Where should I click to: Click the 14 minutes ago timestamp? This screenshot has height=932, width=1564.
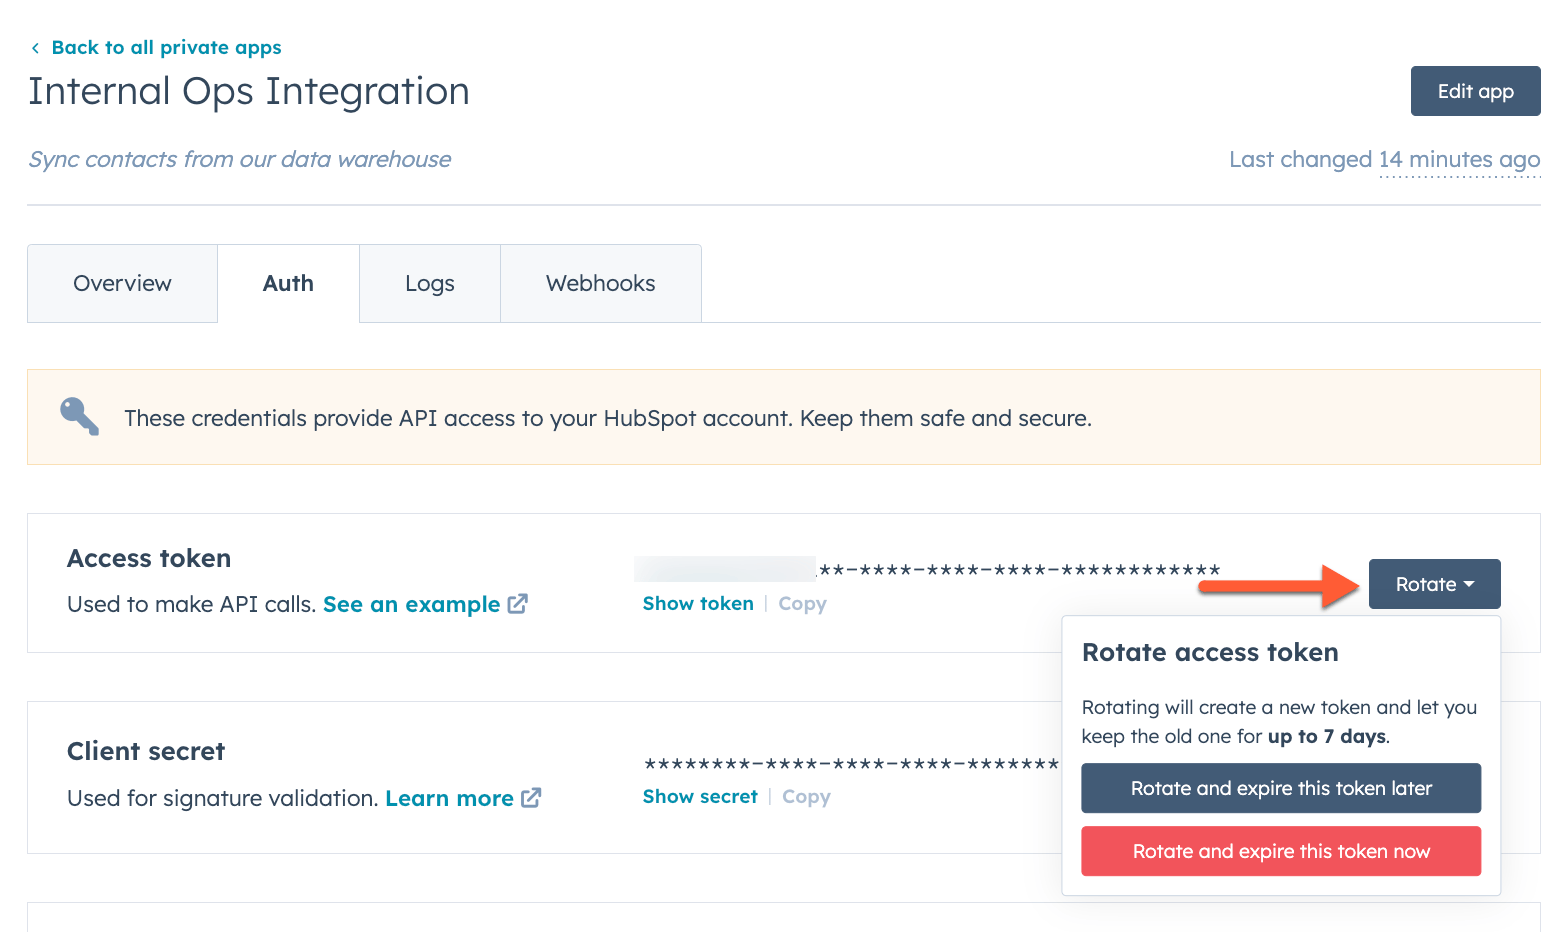(x=1460, y=159)
